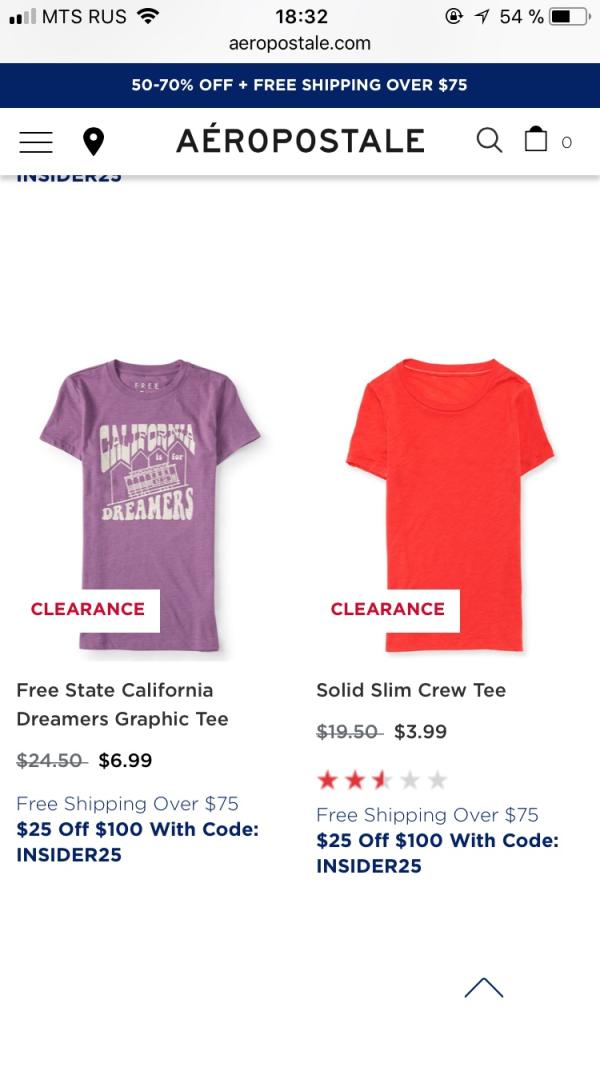Tap the star rating under Solid Slim Crew Tee
The width and height of the screenshot is (600, 1066).
click(x=381, y=779)
